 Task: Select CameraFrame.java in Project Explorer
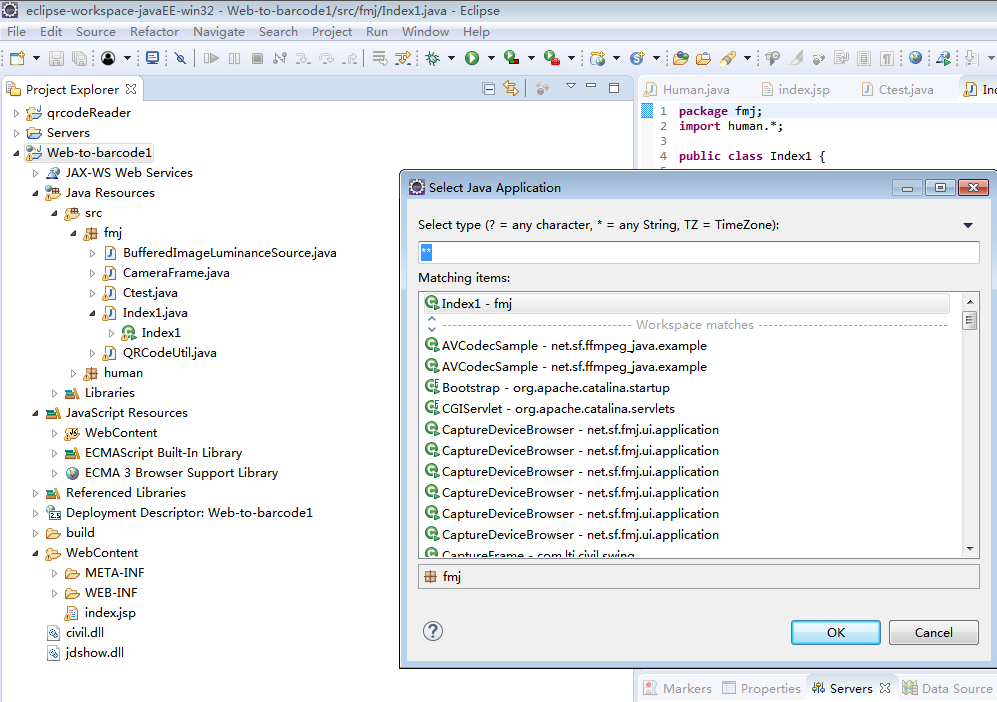click(x=175, y=273)
